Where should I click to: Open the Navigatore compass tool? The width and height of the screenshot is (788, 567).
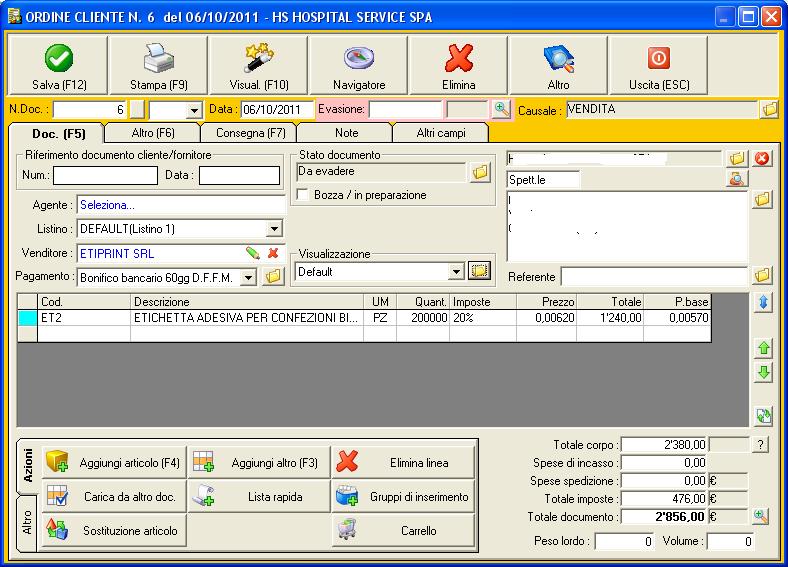click(359, 65)
